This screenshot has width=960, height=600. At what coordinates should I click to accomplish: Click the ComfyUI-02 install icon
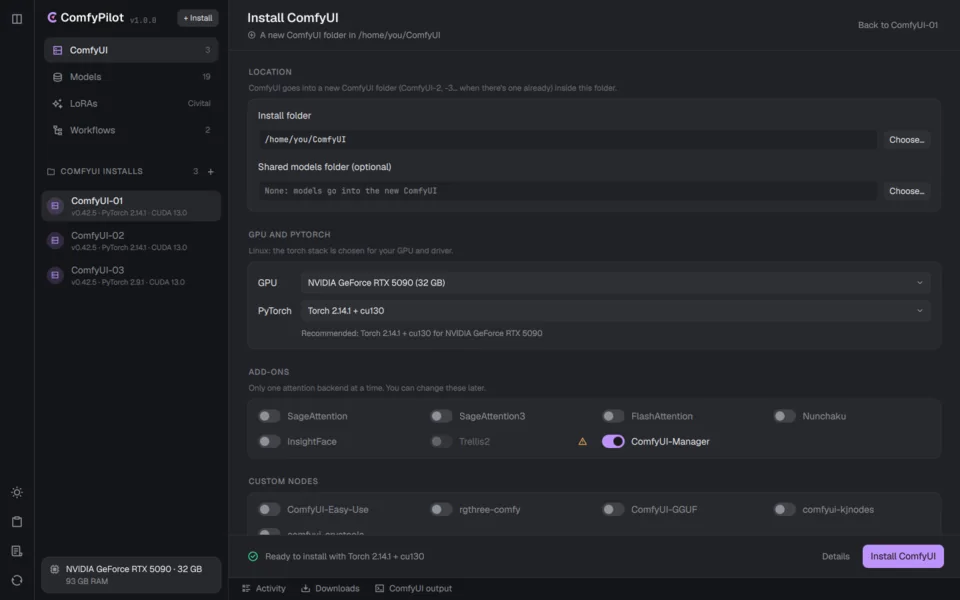click(55, 241)
